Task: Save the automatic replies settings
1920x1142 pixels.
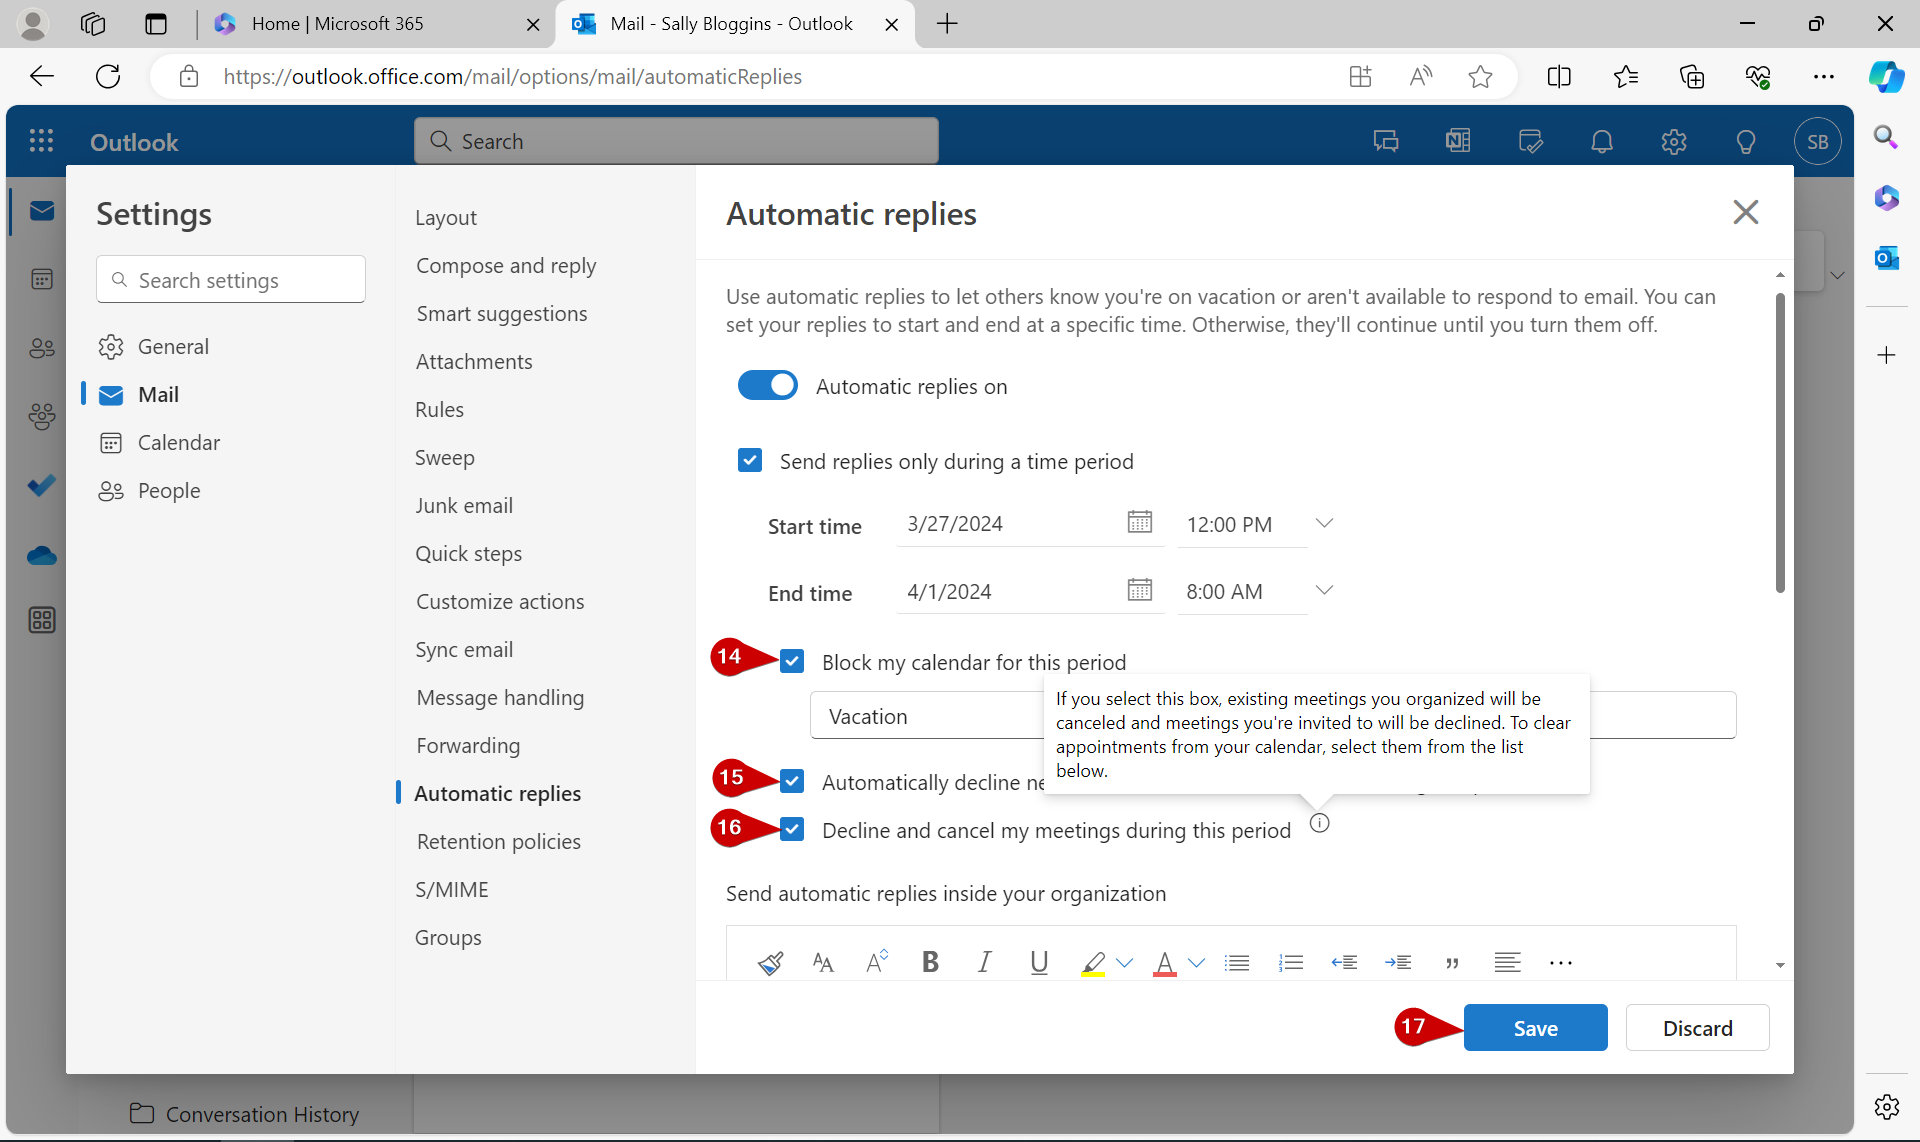Action: click(x=1535, y=1028)
